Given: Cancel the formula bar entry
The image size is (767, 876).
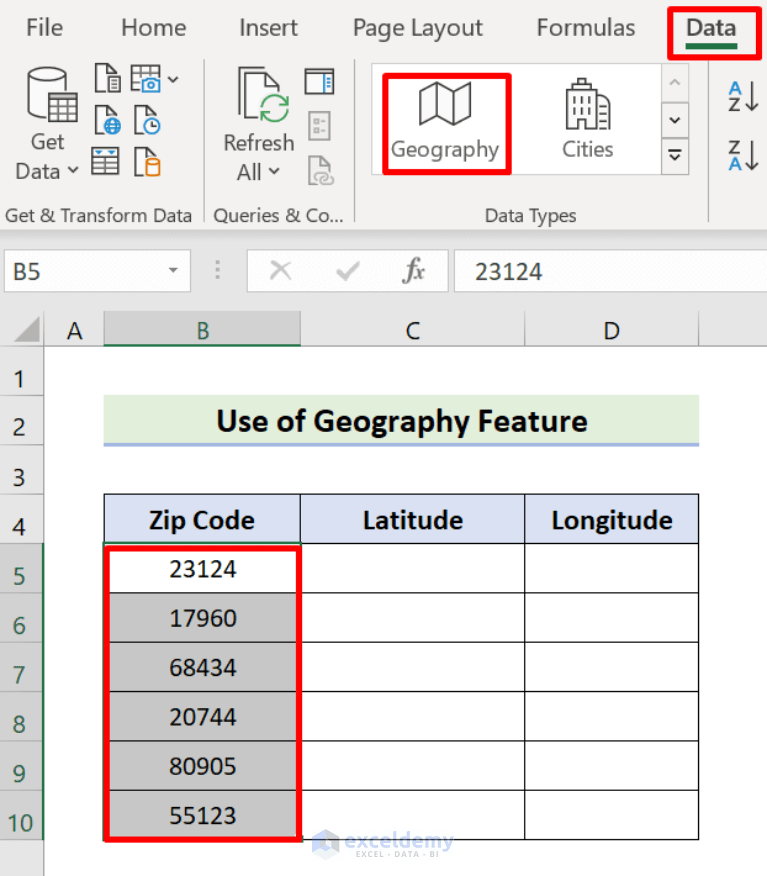Looking at the screenshot, I should (281, 271).
